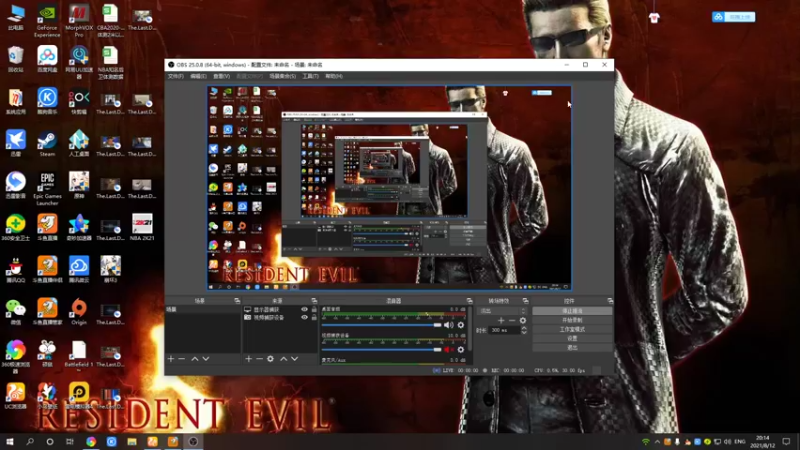The image size is (800, 450).
Task: Open 腾讯QQ desktop icon
Action: pos(15,270)
